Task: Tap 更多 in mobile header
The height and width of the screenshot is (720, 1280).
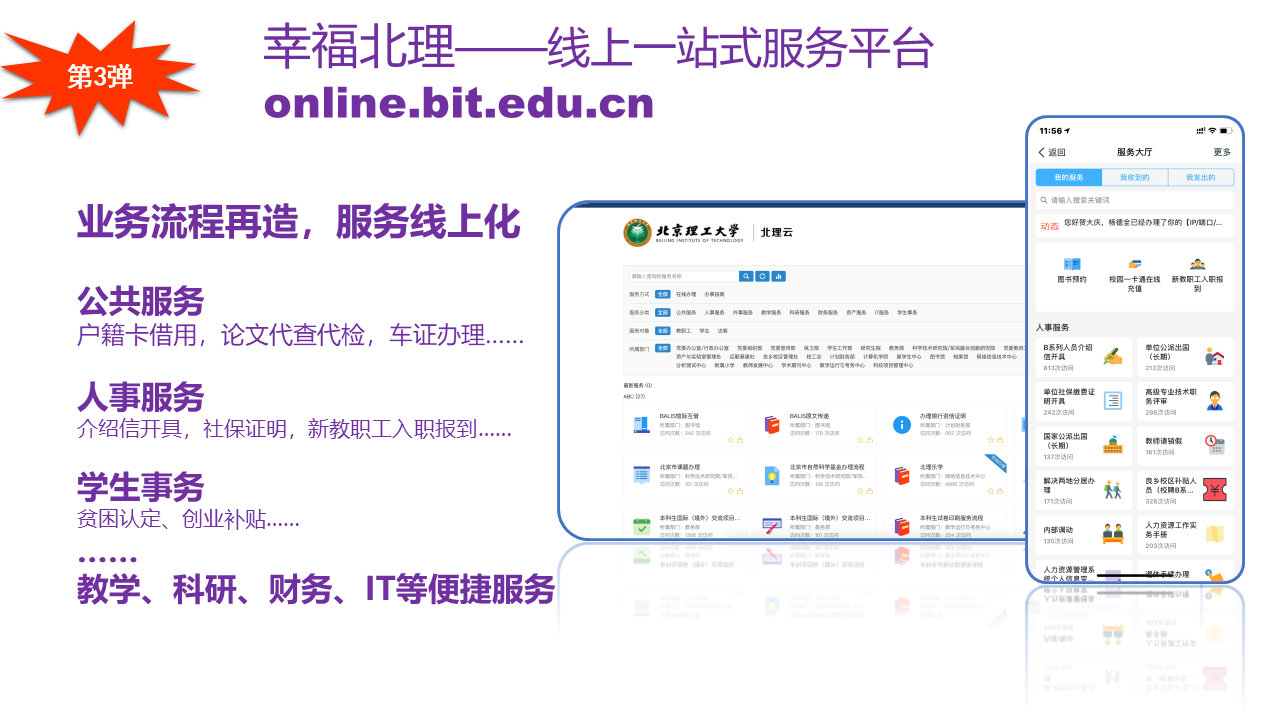Action: [1222, 152]
